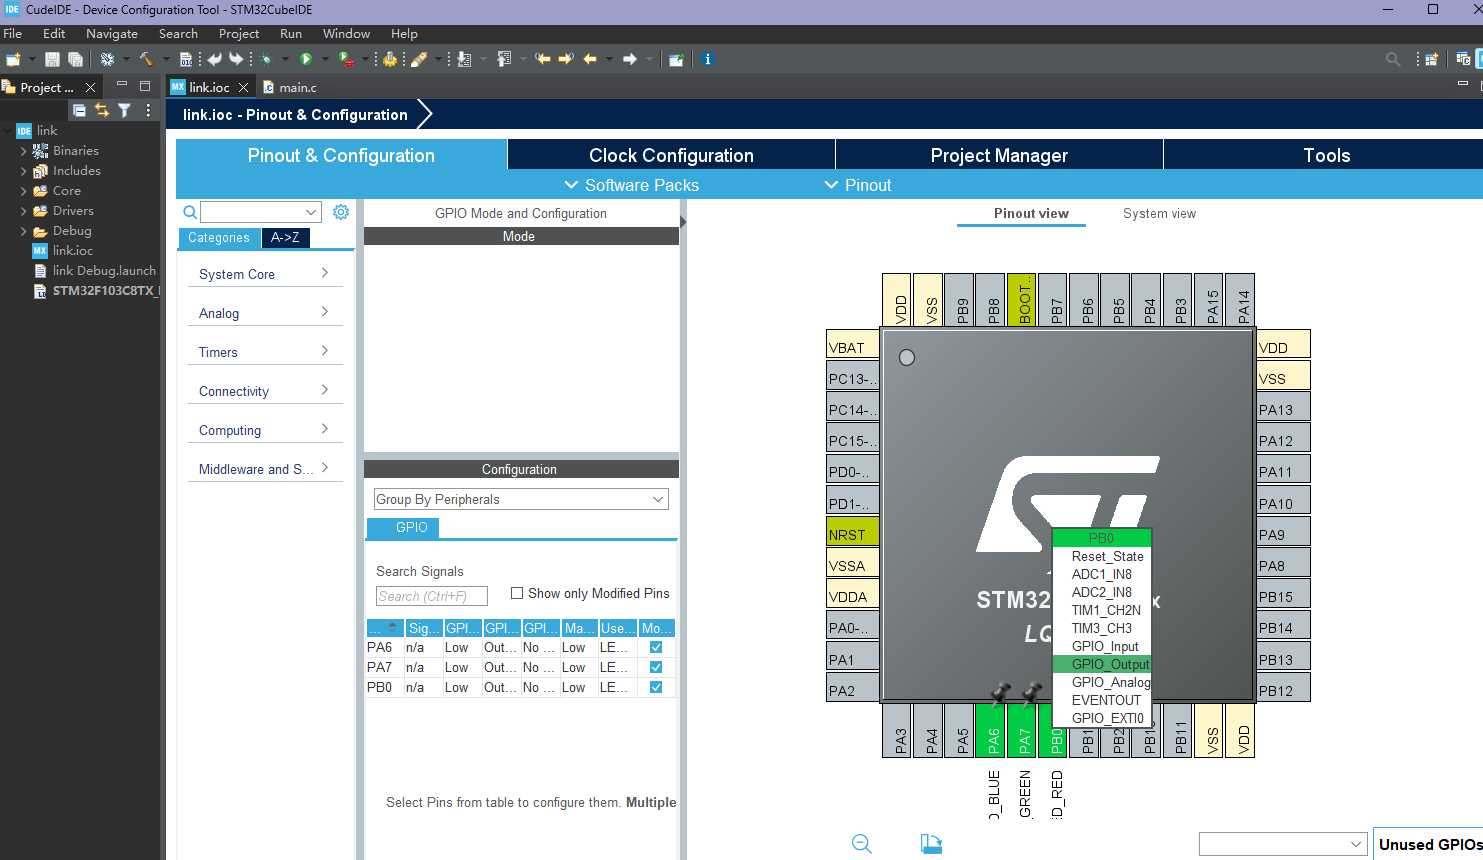Open the unused pins dropdown at bottom right

(x=1283, y=844)
